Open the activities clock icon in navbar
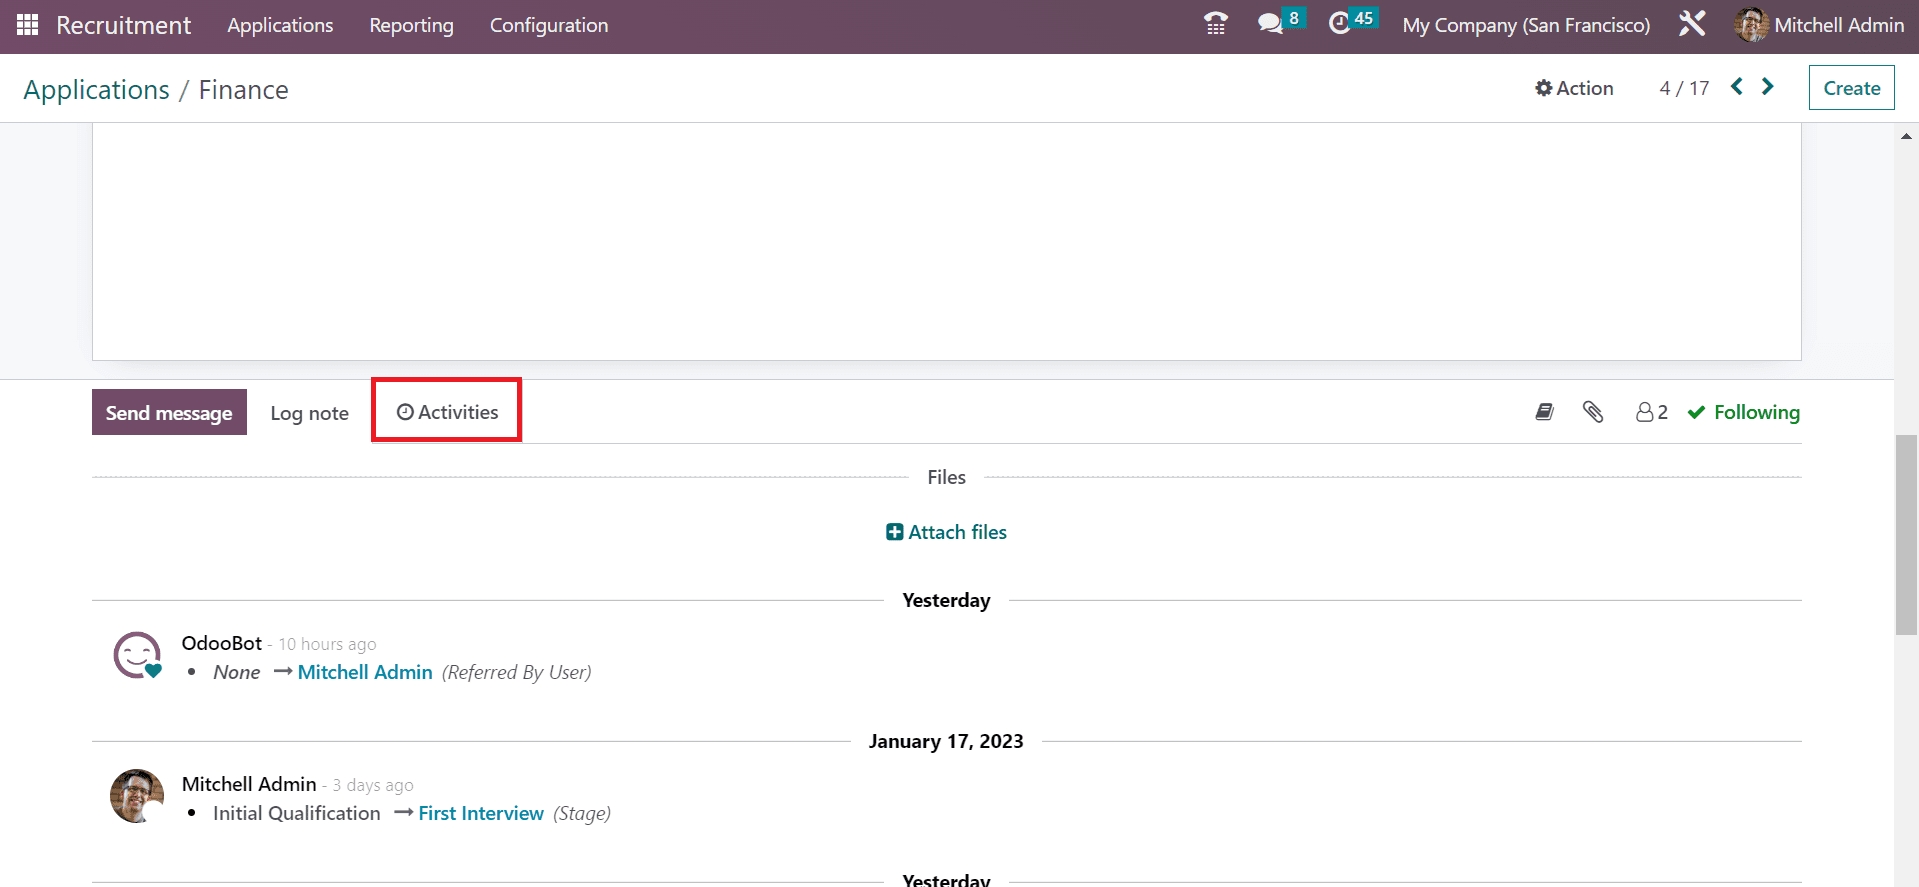The height and width of the screenshot is (887, 1919). click(1339, 24)
